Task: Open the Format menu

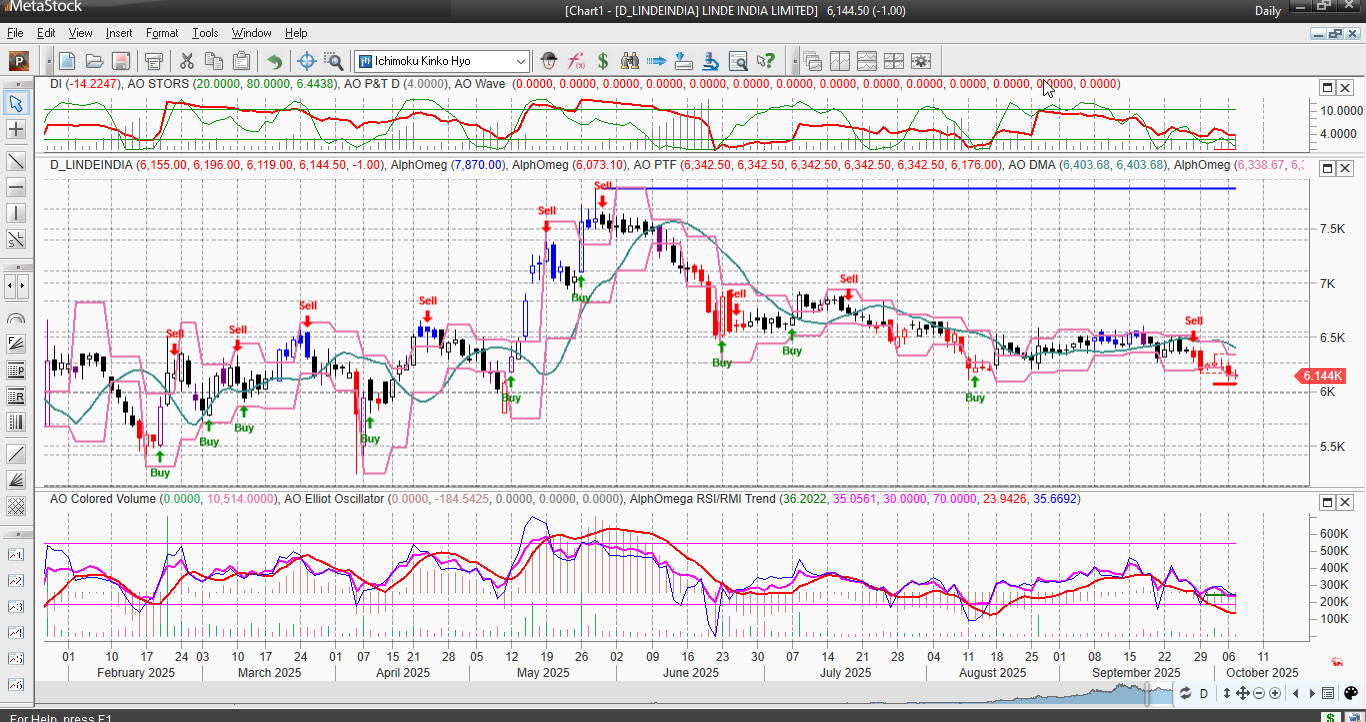Action: pyautogui.click(x=162, y=33)
